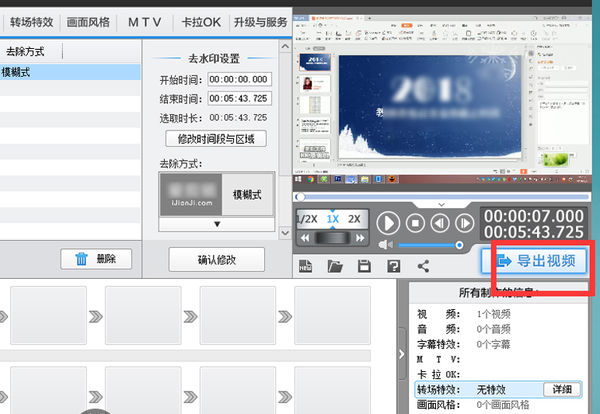600x414 pixels.
Task: Click the save project disk icon
Action: point(364,266)
